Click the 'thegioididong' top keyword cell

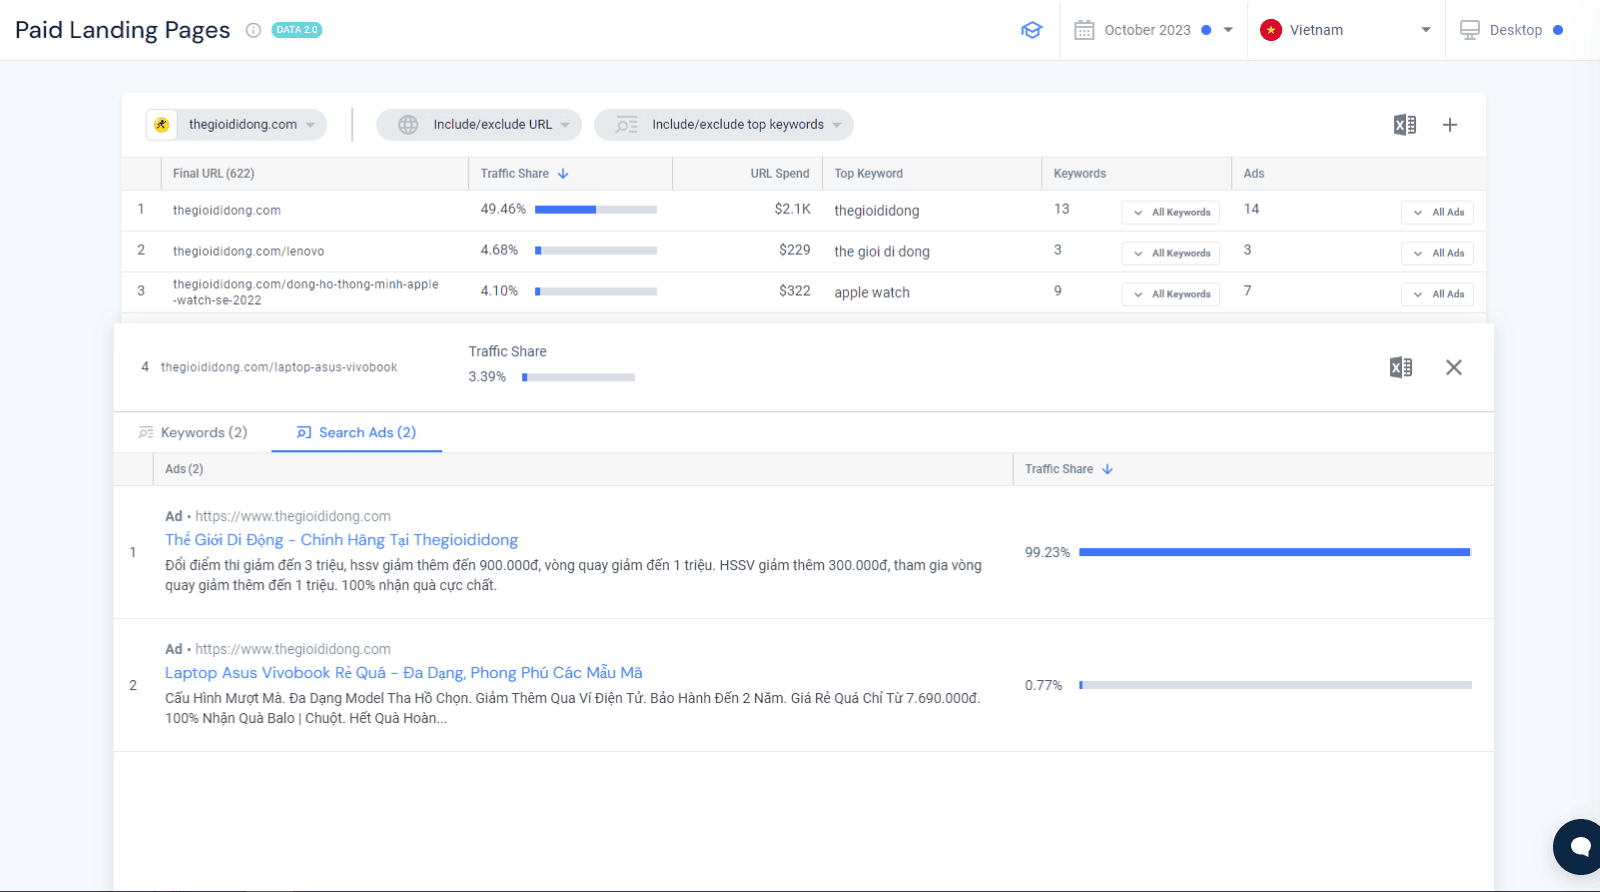point(877,210)
